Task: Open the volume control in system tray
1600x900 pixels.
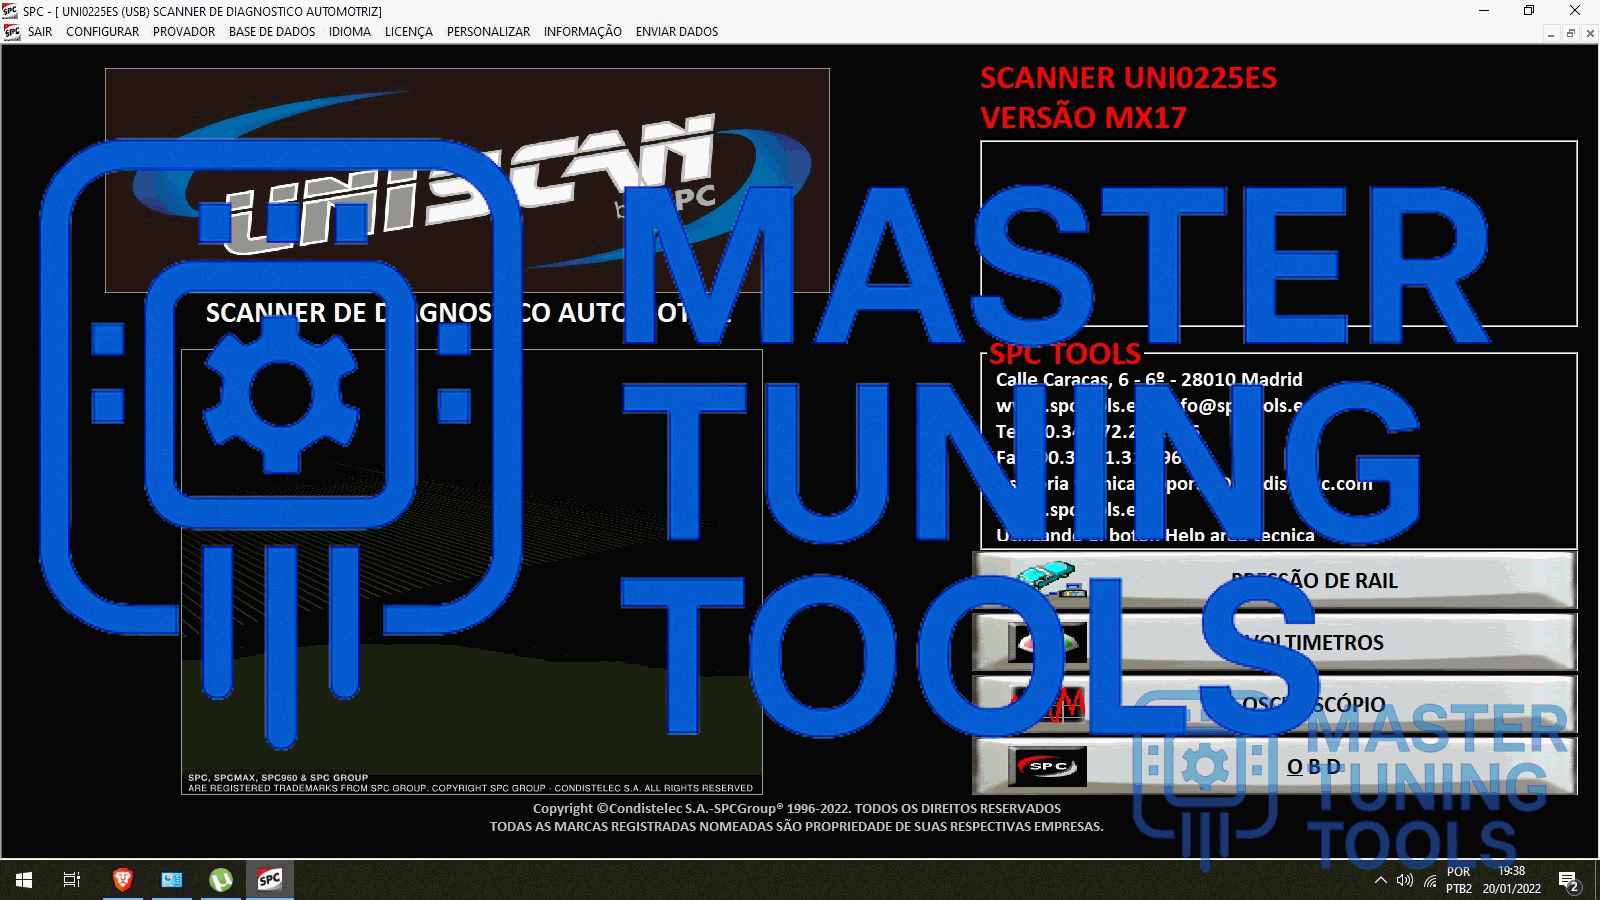Action: 1405,880
